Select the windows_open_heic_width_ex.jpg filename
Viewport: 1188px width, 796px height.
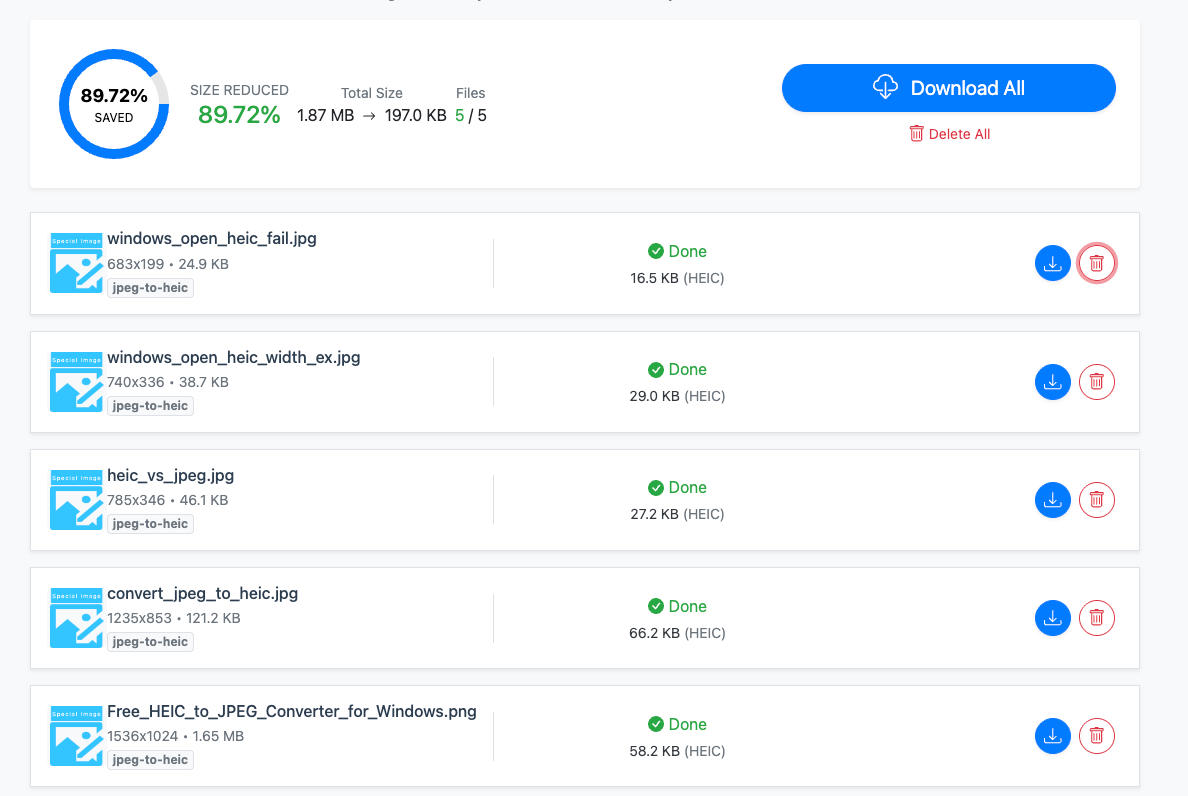pos(233,357)
